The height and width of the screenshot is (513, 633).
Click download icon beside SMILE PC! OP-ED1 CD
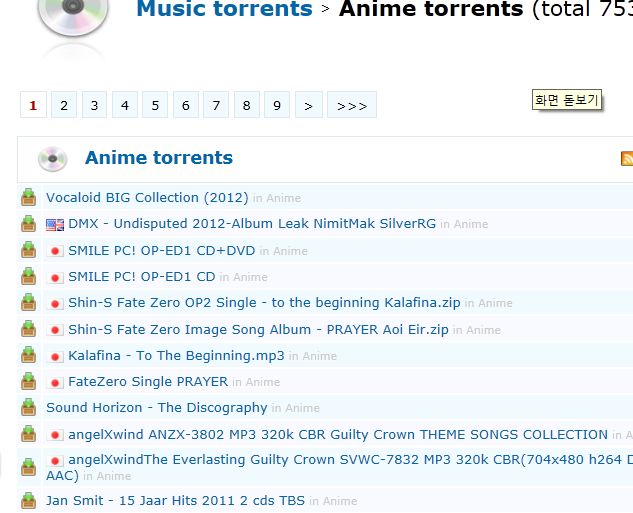tap(28, 276)
